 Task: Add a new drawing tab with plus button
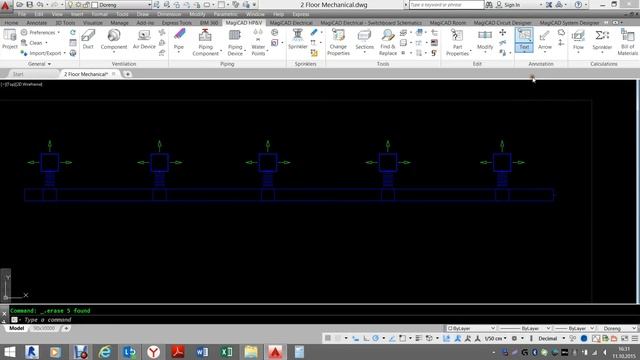point(127,74)
